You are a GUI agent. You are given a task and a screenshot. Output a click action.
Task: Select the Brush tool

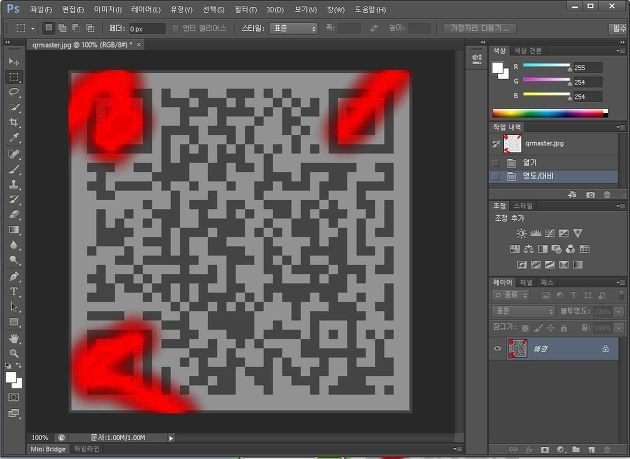(x=14, y=169)
